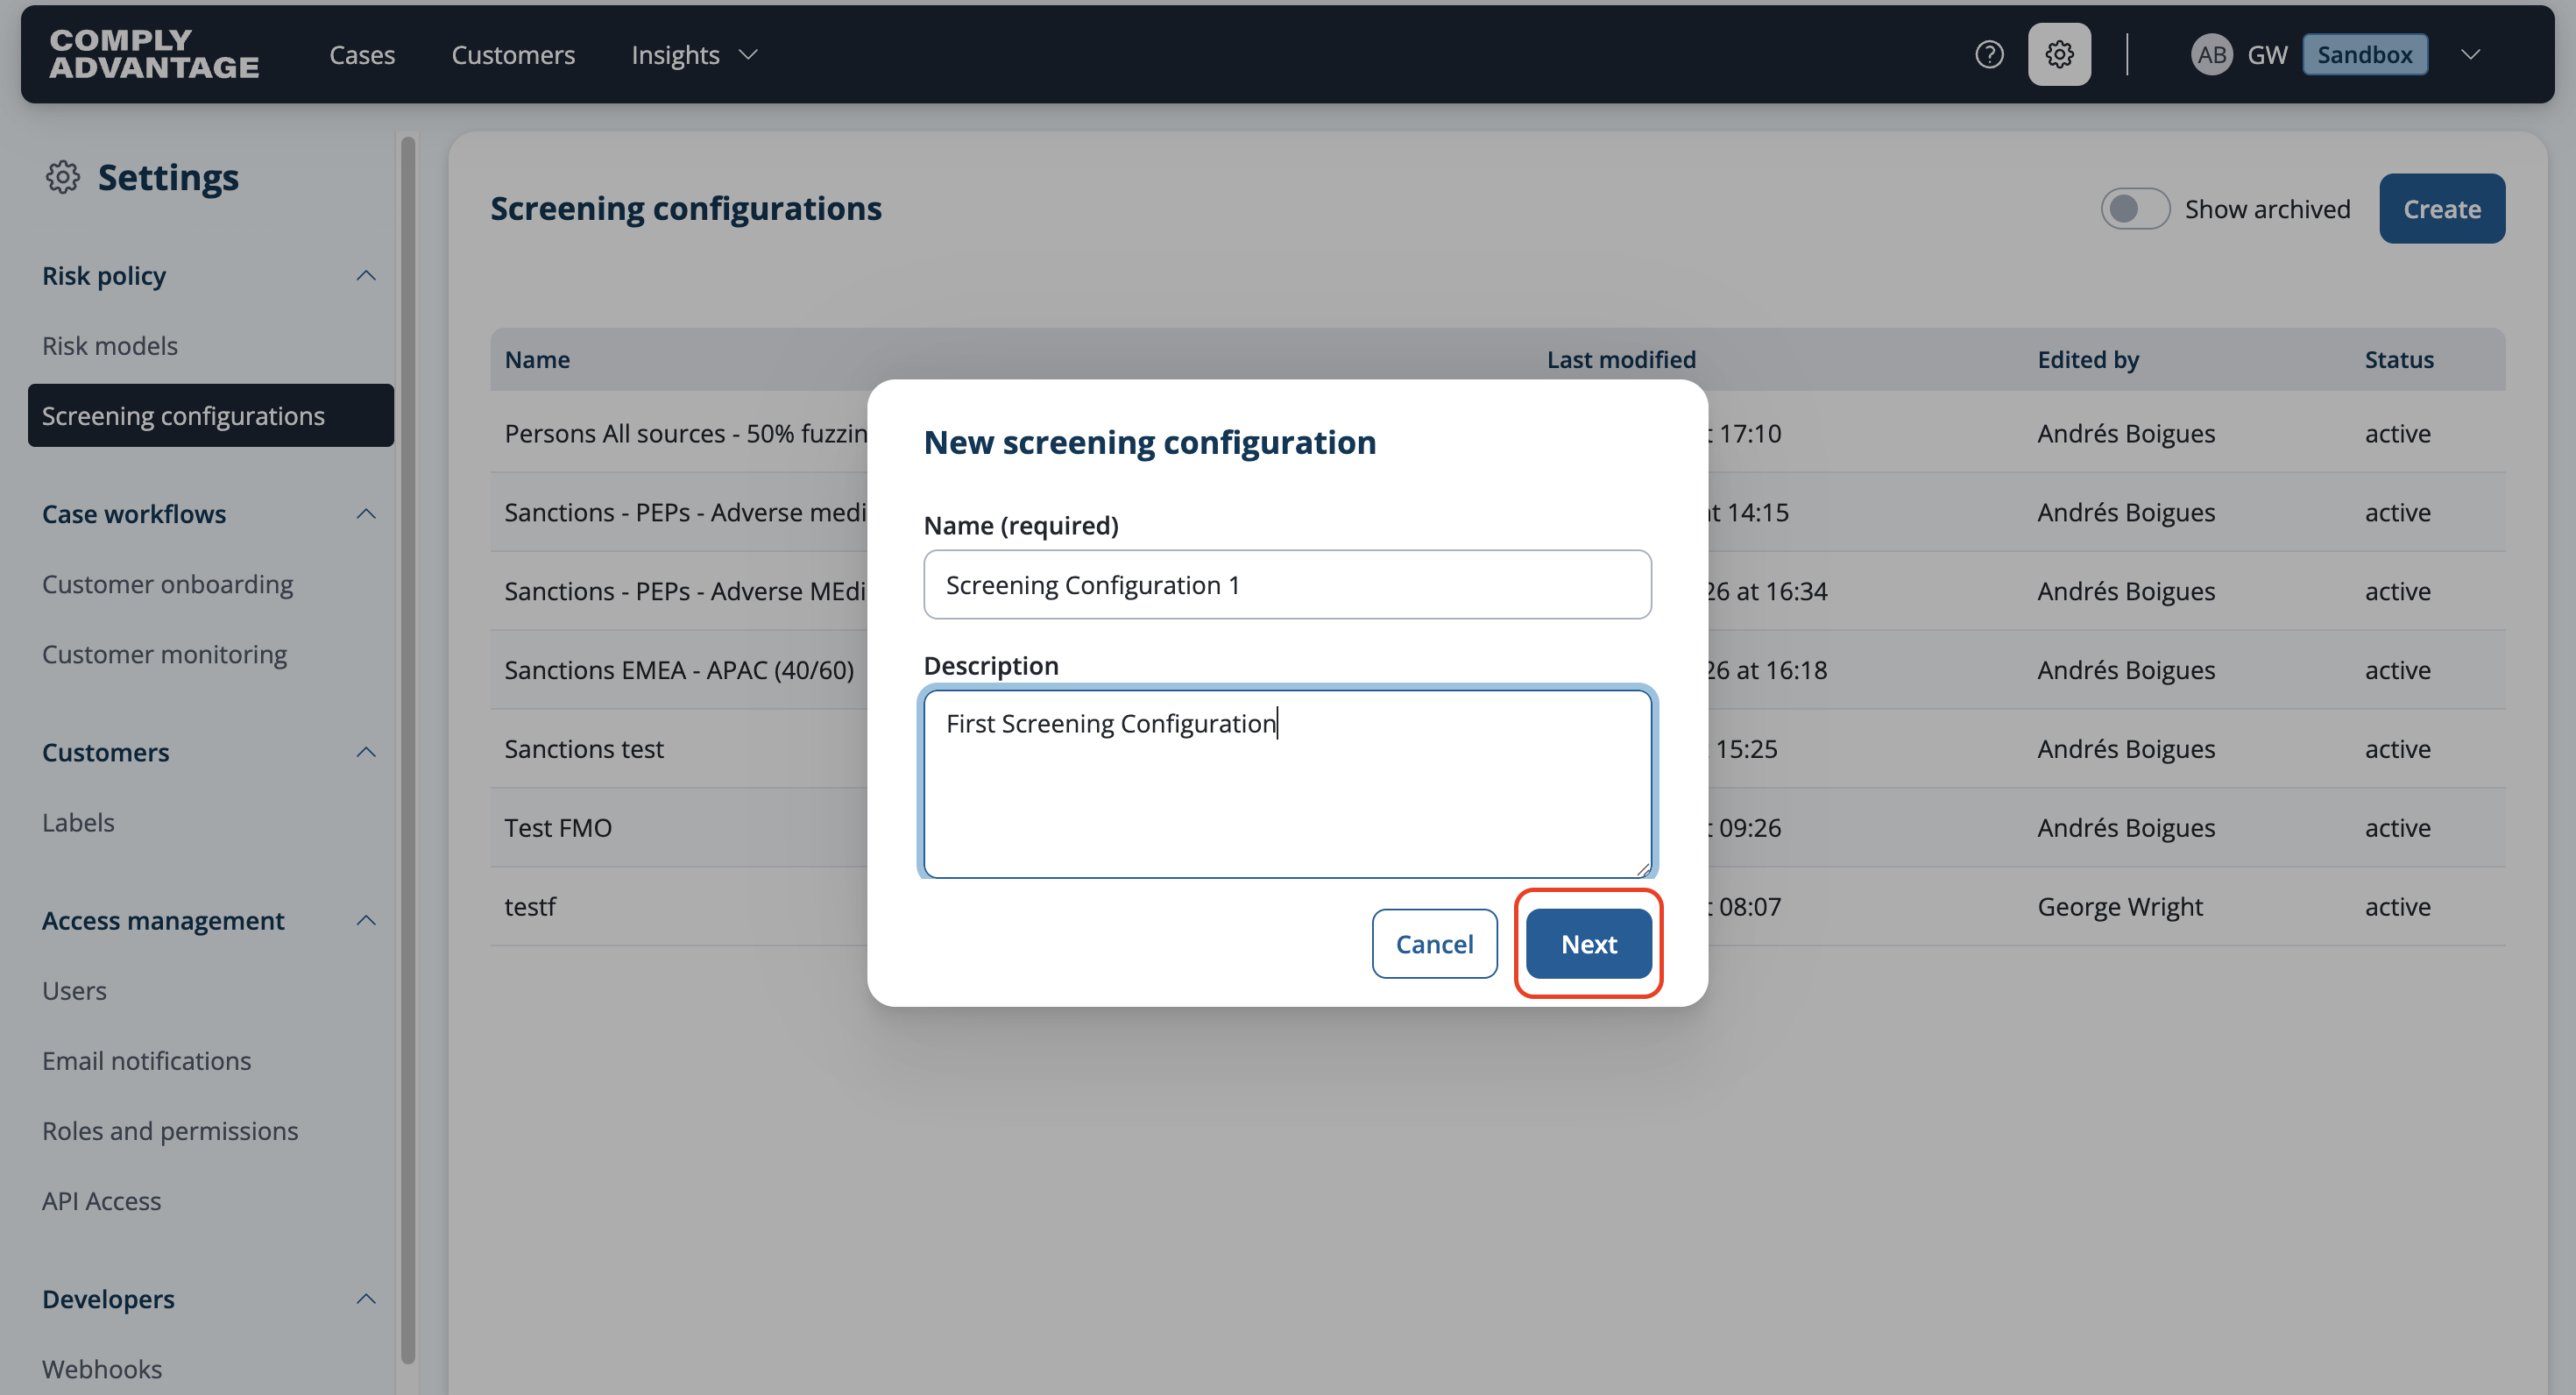Image resolution: width=2576 pixels, height=1395 pixels.
Task: Click the sidebar vertical scrollbar
Action: click(x=408, y=750)
